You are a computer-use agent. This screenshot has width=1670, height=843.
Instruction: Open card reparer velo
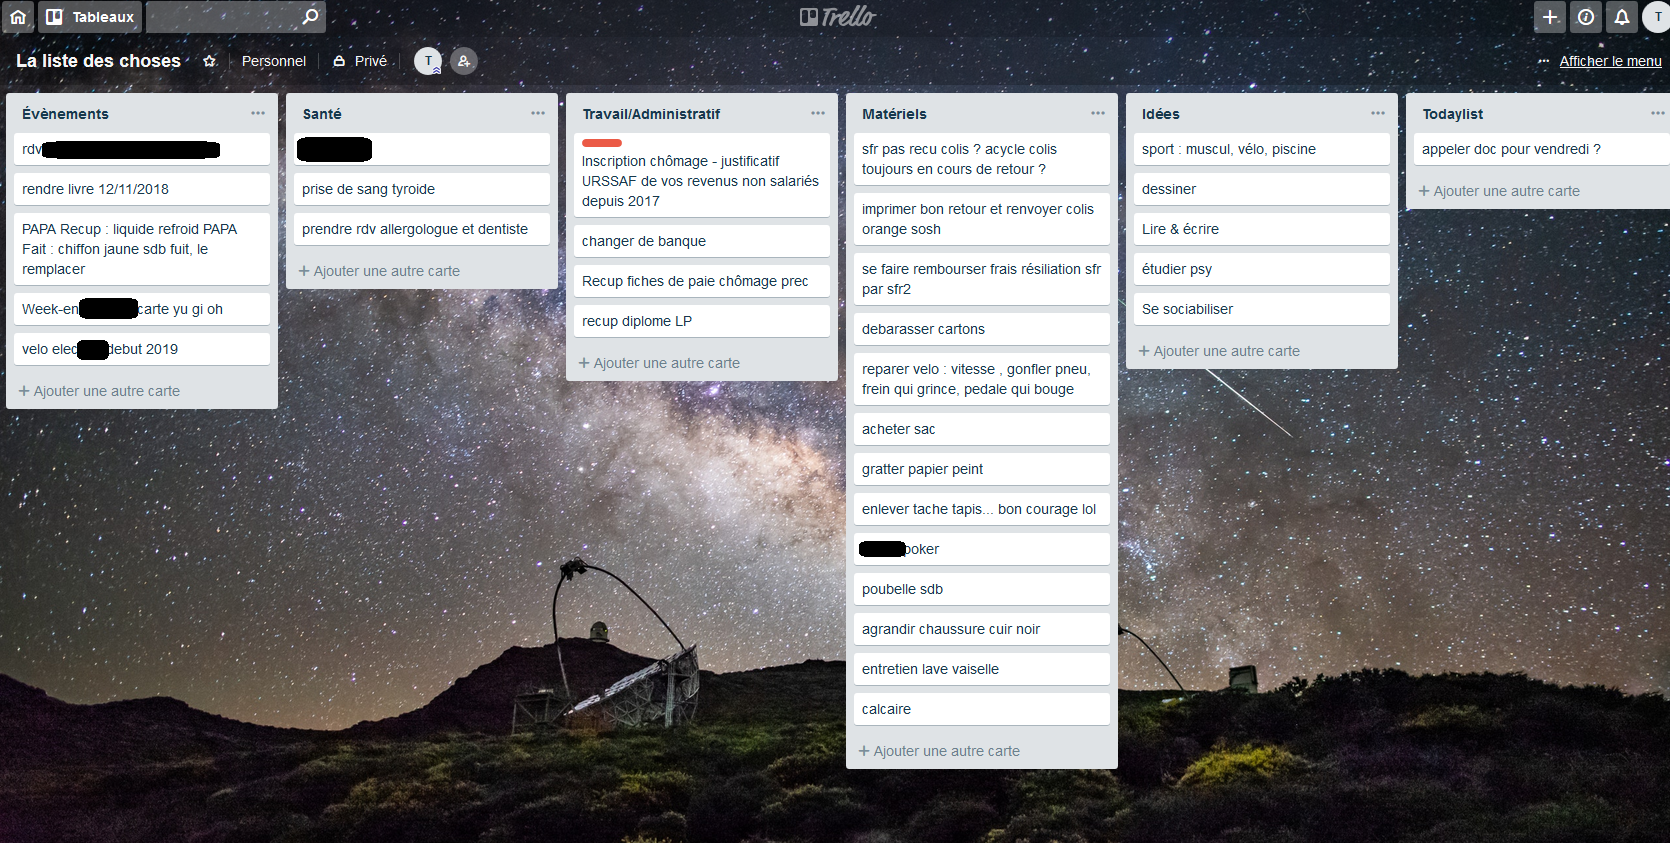click(982, 379)
